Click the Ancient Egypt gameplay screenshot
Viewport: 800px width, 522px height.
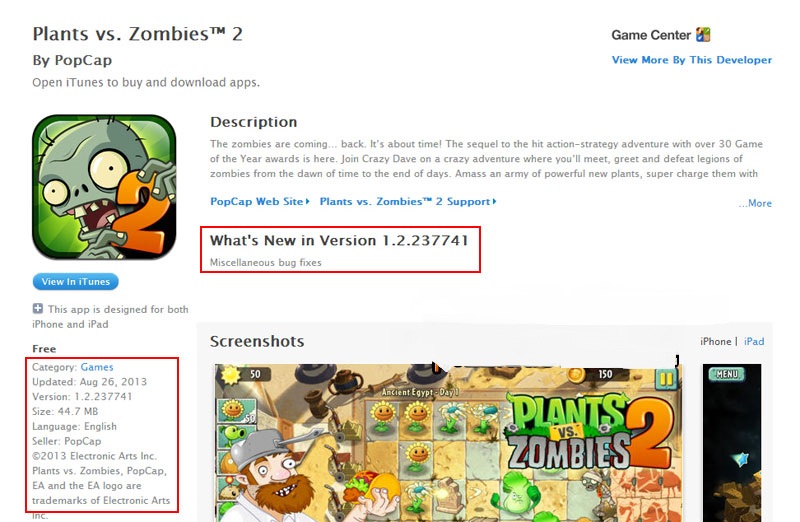[448, 442]
